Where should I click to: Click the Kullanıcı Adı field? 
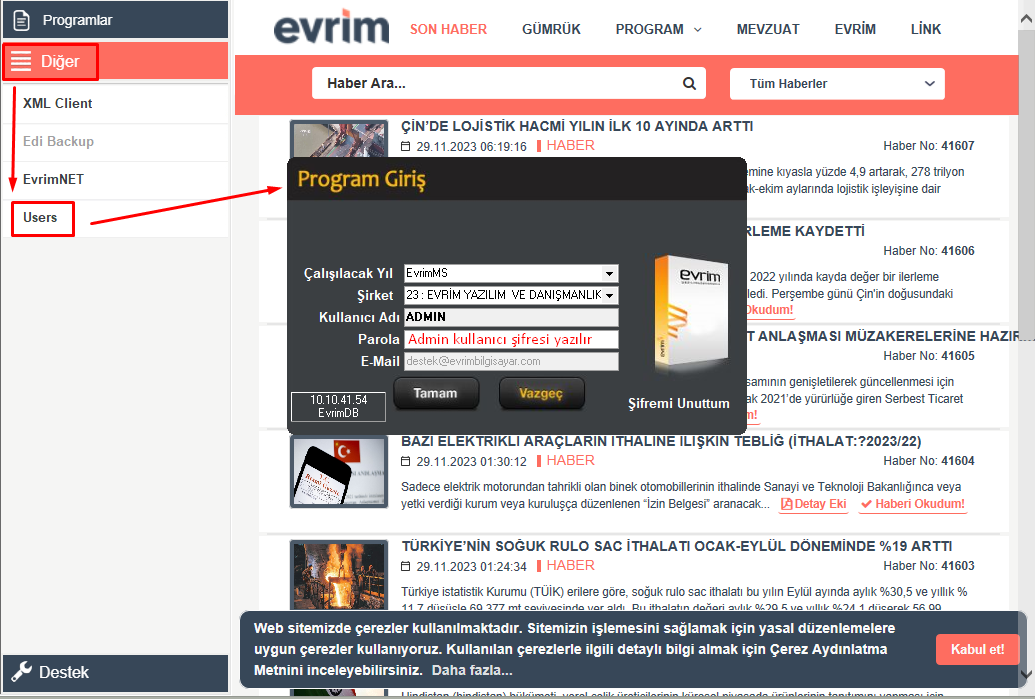[511, 317]
